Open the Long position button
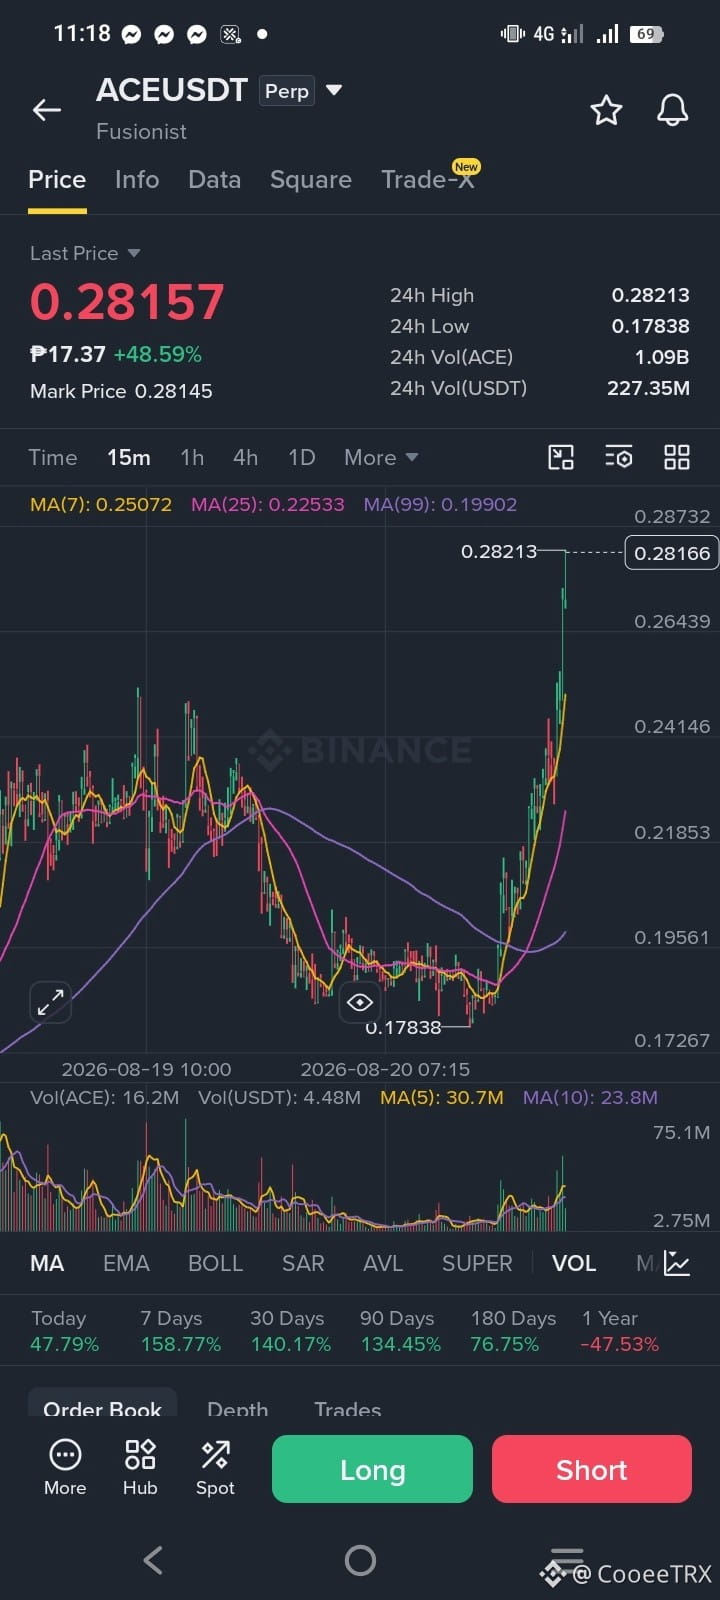Screen dimensions: 720x1600 click(372, 1469)
